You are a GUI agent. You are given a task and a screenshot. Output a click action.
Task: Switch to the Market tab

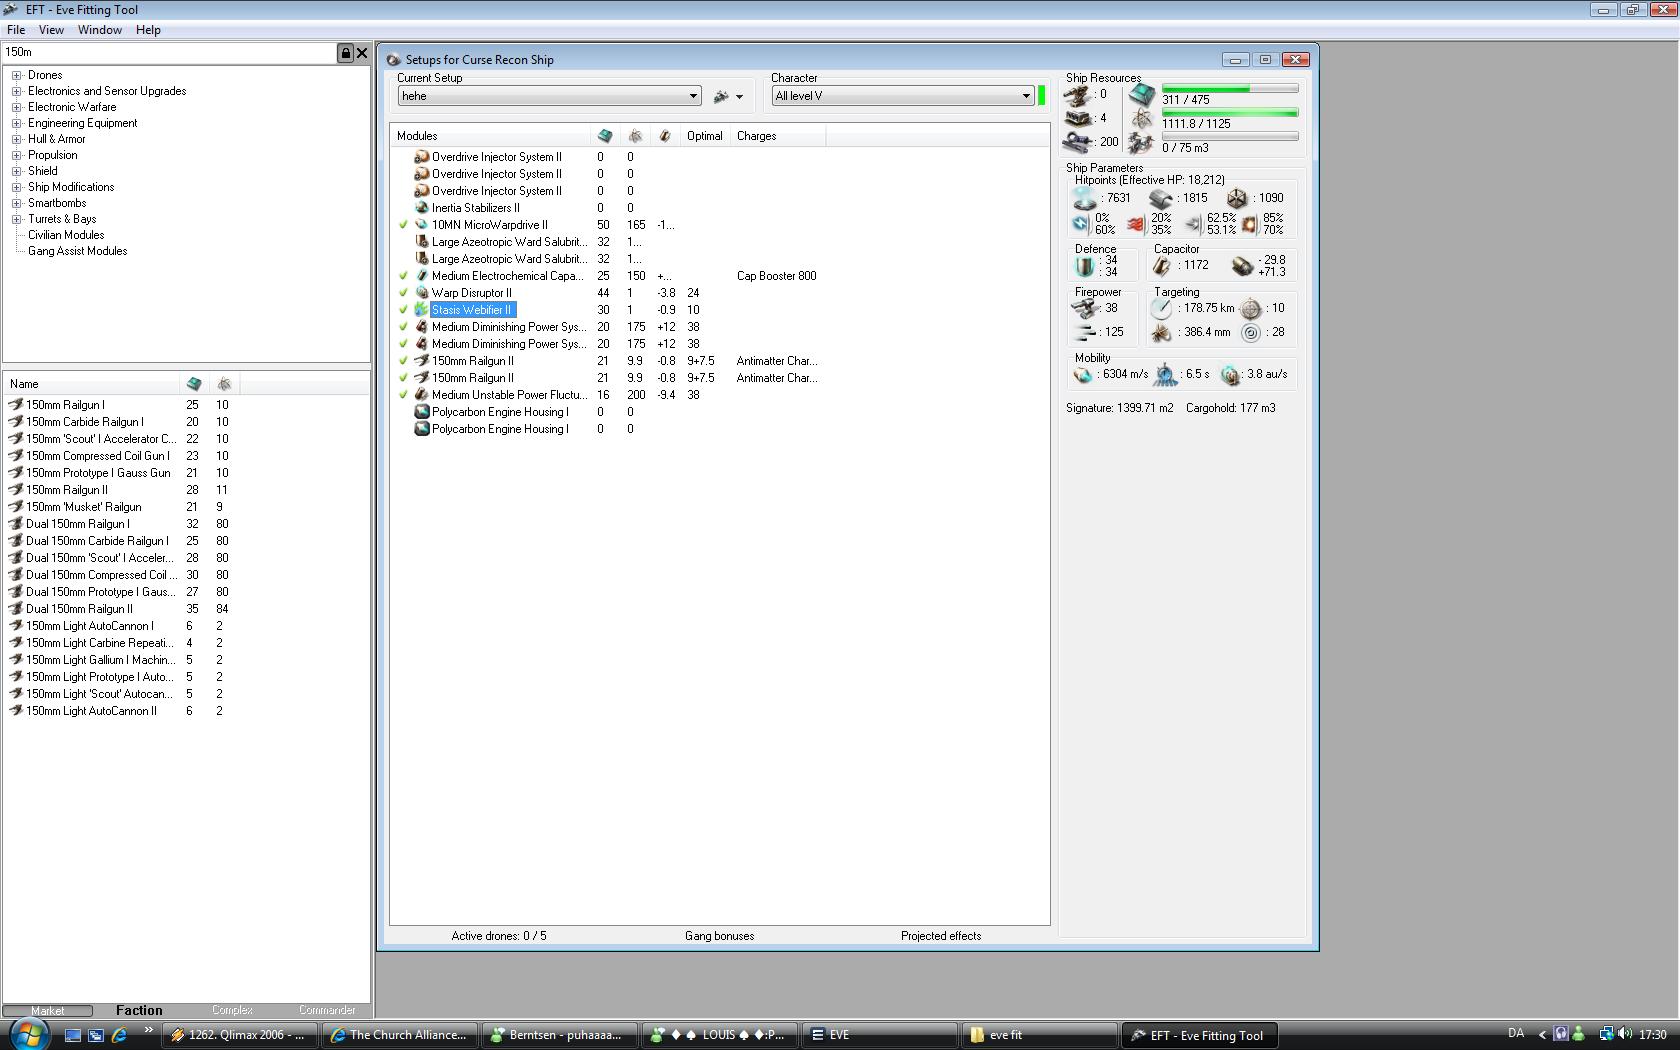(x=47, y=1011)
